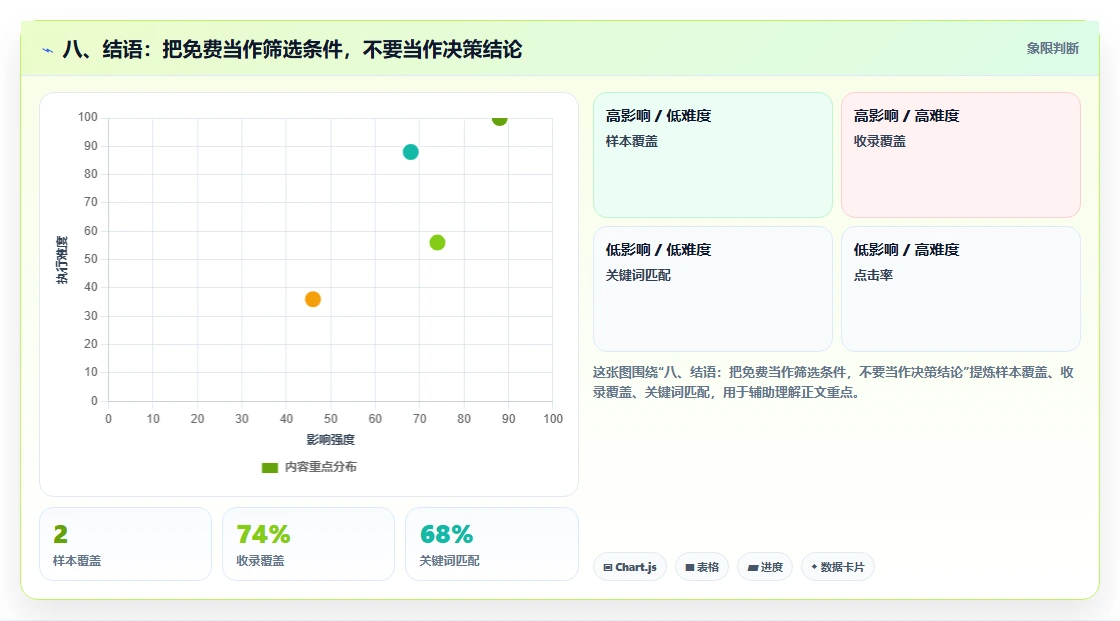The image size is (1120, 621).
Task: Click the 象限判断 label in header
Action: click(x=1052, y=49)
